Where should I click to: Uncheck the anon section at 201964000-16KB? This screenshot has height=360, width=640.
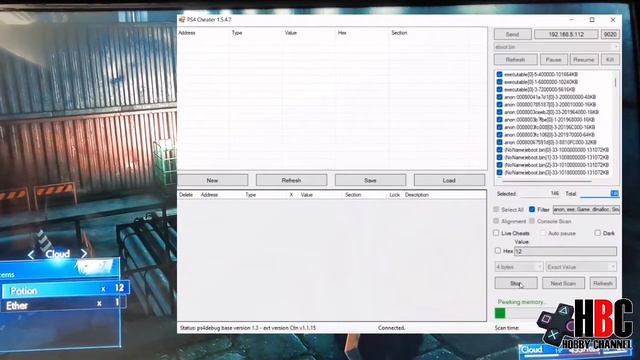coord(499,112)
